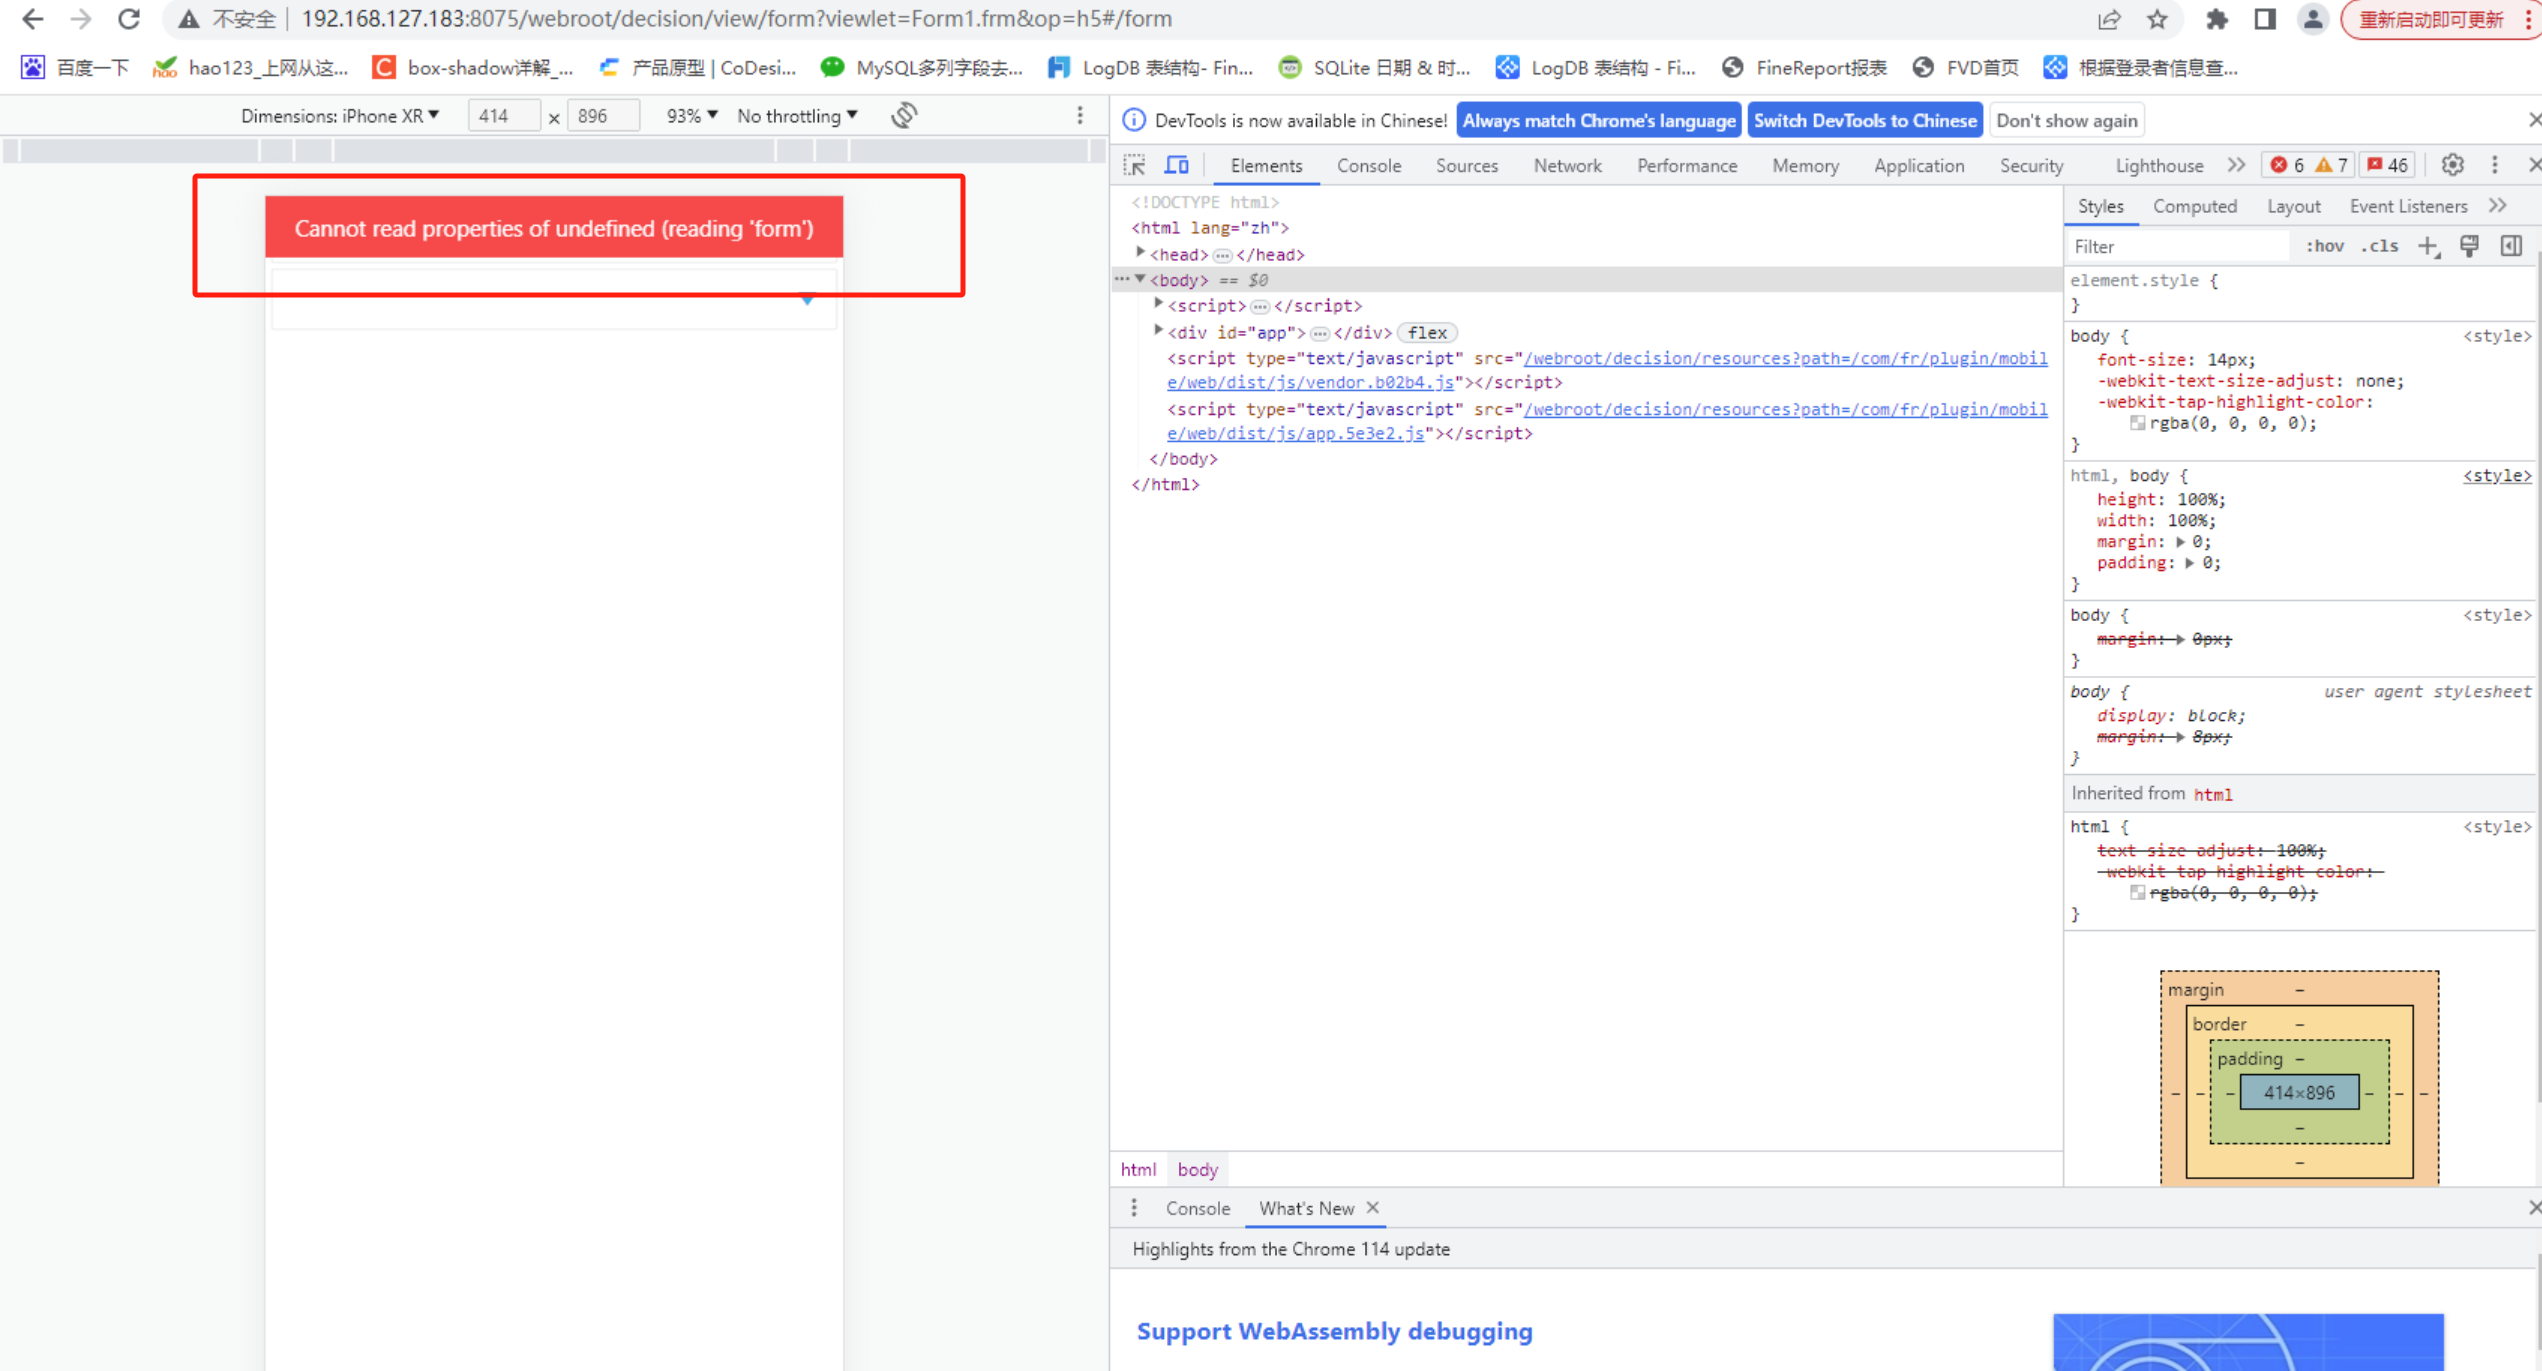The image size is (2542, 1371).
Task: Bookmark this page with star icon
Action: click(x=2157, y=19)
